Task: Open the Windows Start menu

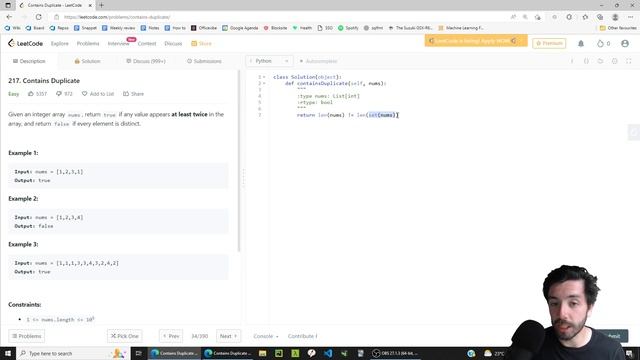Action: click(8, 353)
